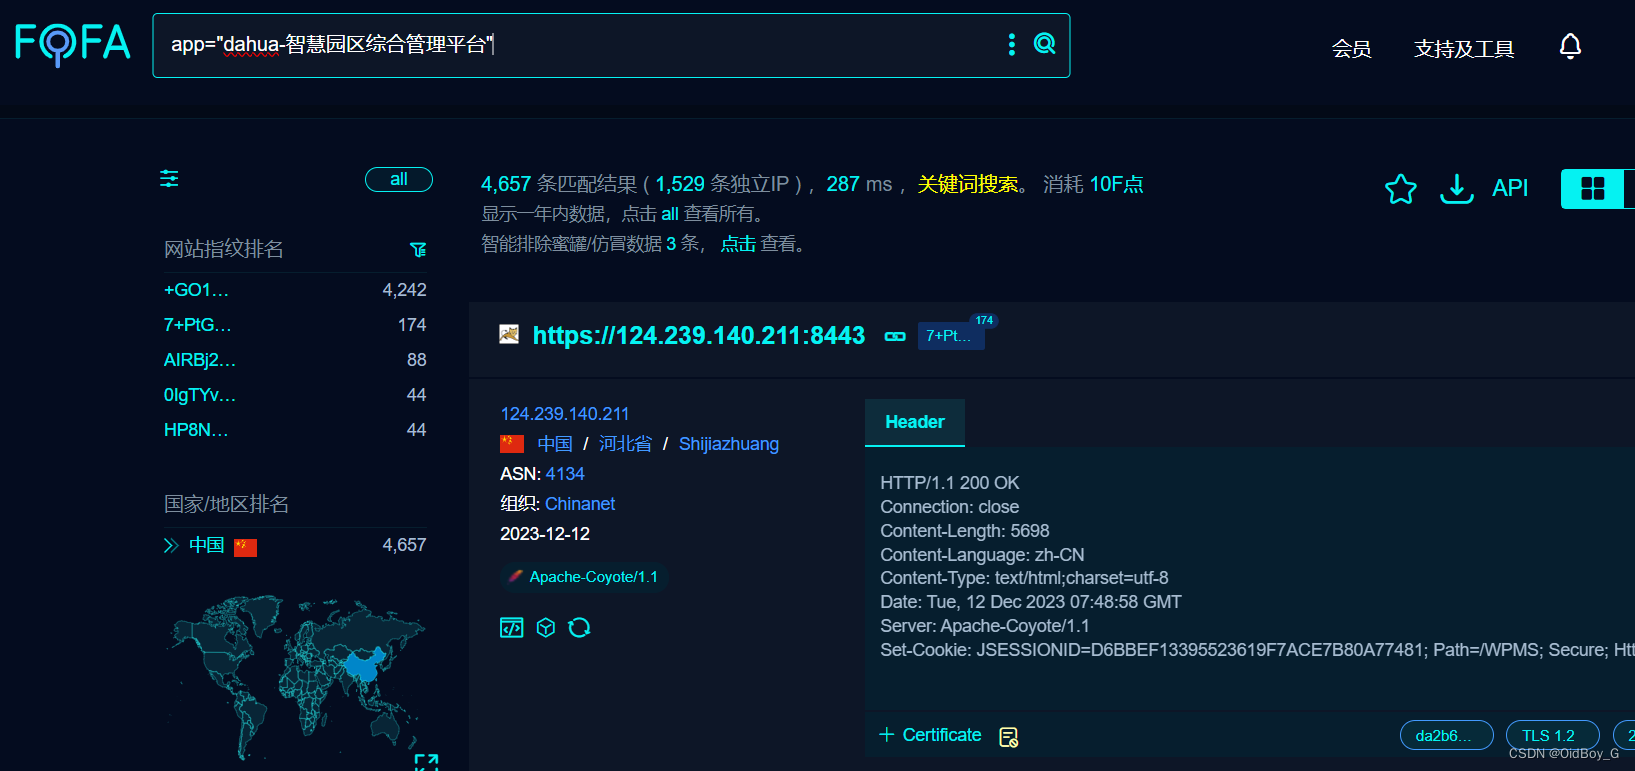Screen dimensions: 1635x771
Task: Click the 7+Pt... fingerprint tag
Action: click(x=950, y=336)
